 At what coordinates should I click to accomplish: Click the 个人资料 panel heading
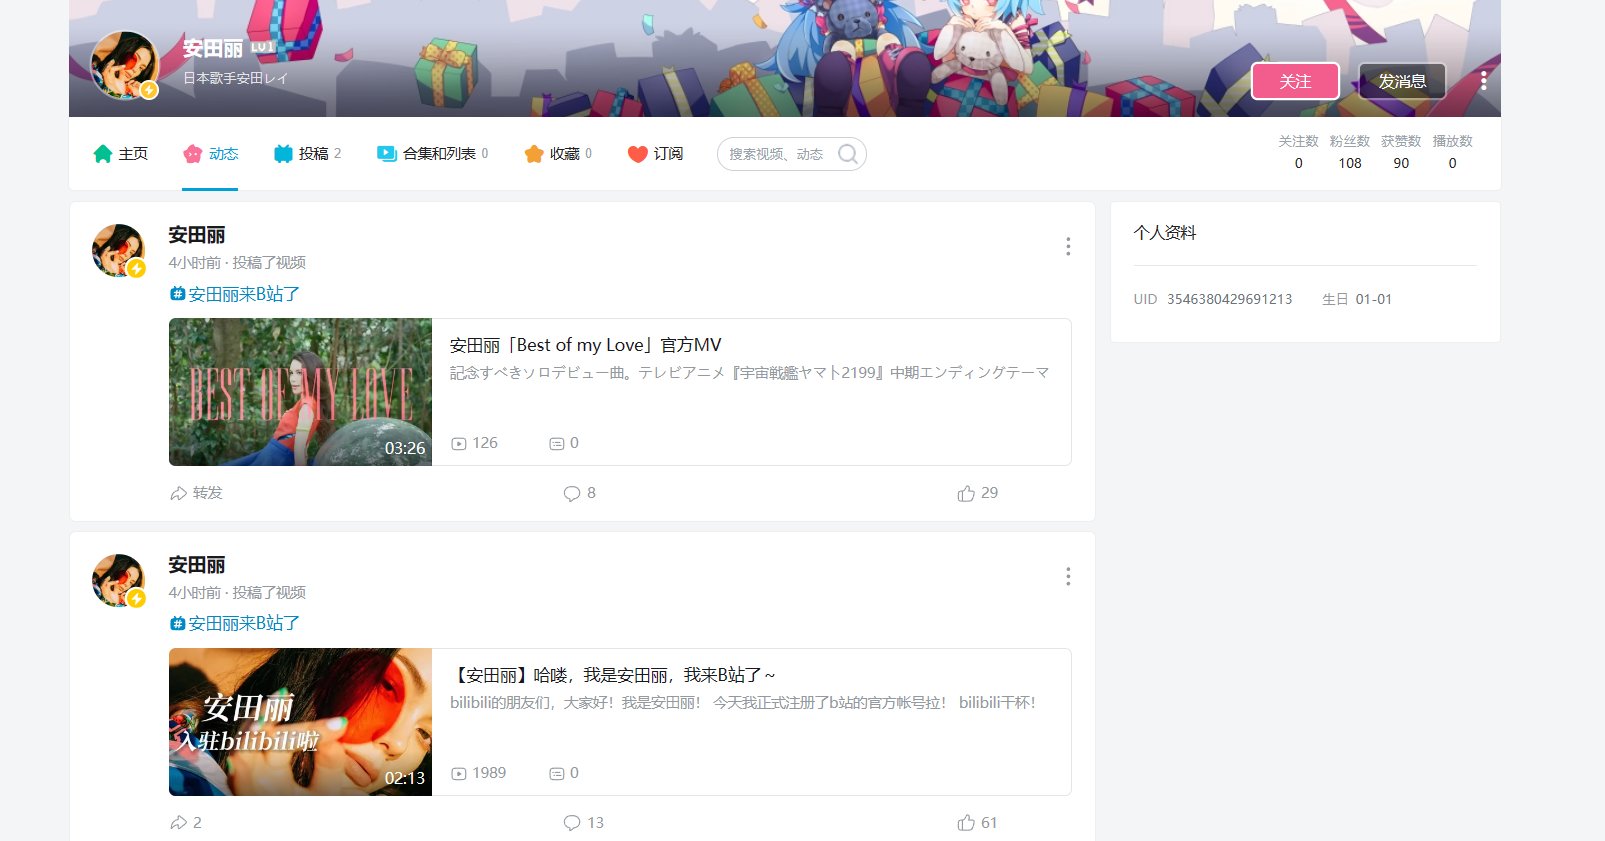pyautogui.click(x=1165, y=233)
